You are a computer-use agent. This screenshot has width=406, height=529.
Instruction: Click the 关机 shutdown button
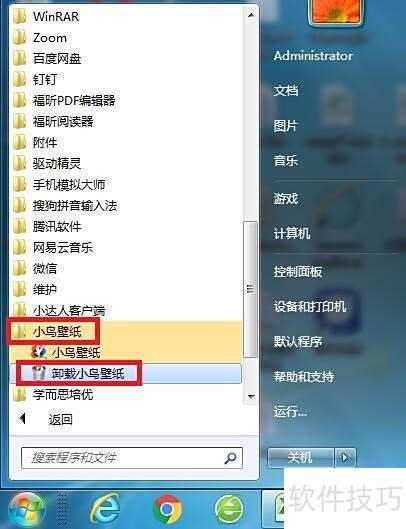pos(301,458)
